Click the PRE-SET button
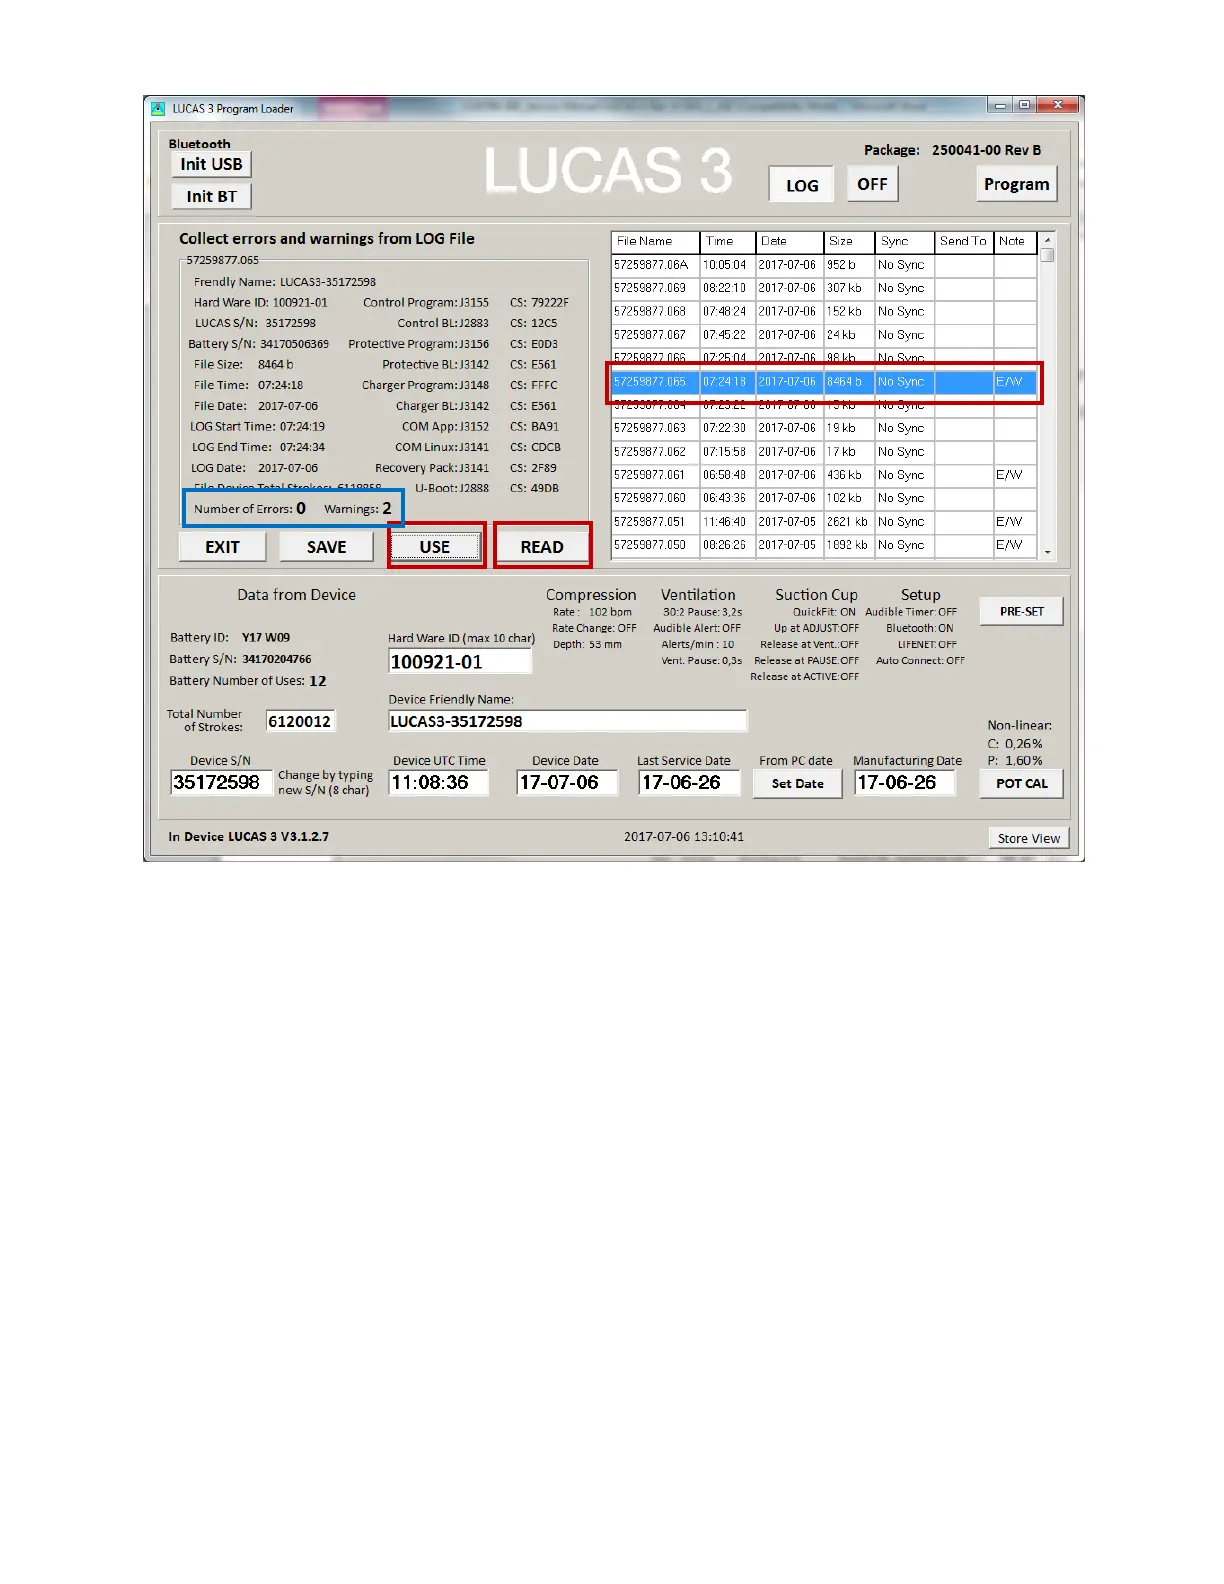Image resolution: width=1224 pixels, height=1584 pixels. pos(1022,611)
